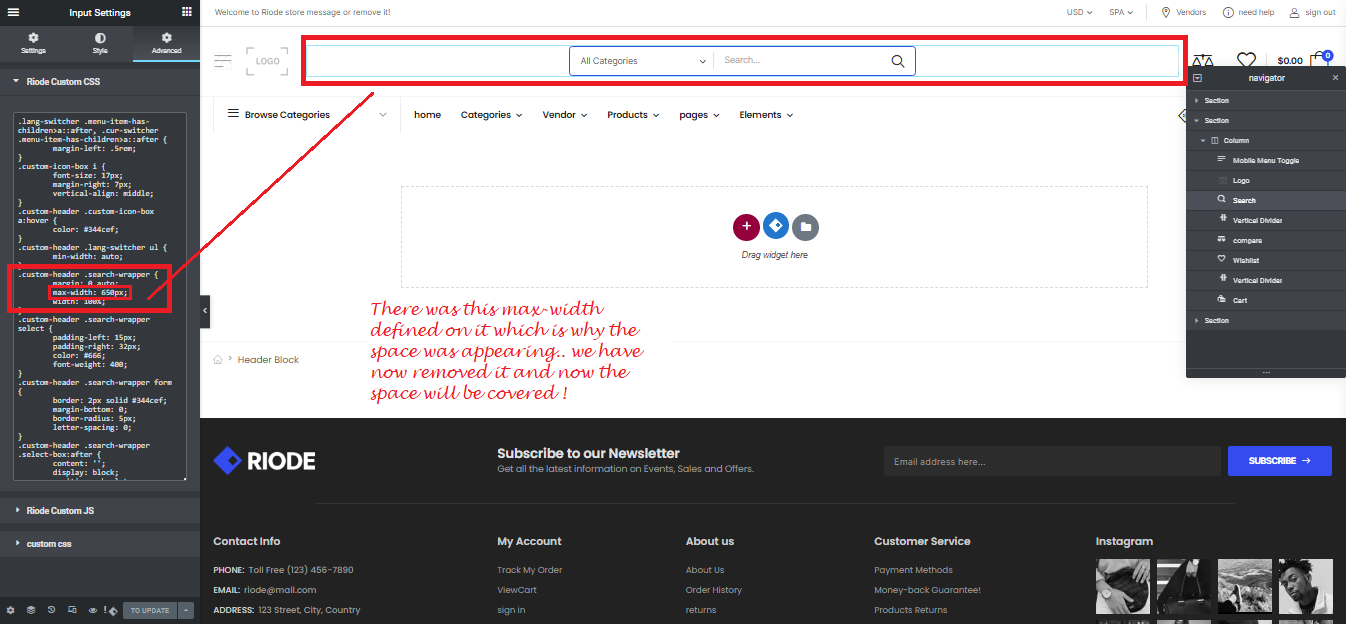
Task: Select Vertical Divider below Search in navigator
Action: [1266, 220]
